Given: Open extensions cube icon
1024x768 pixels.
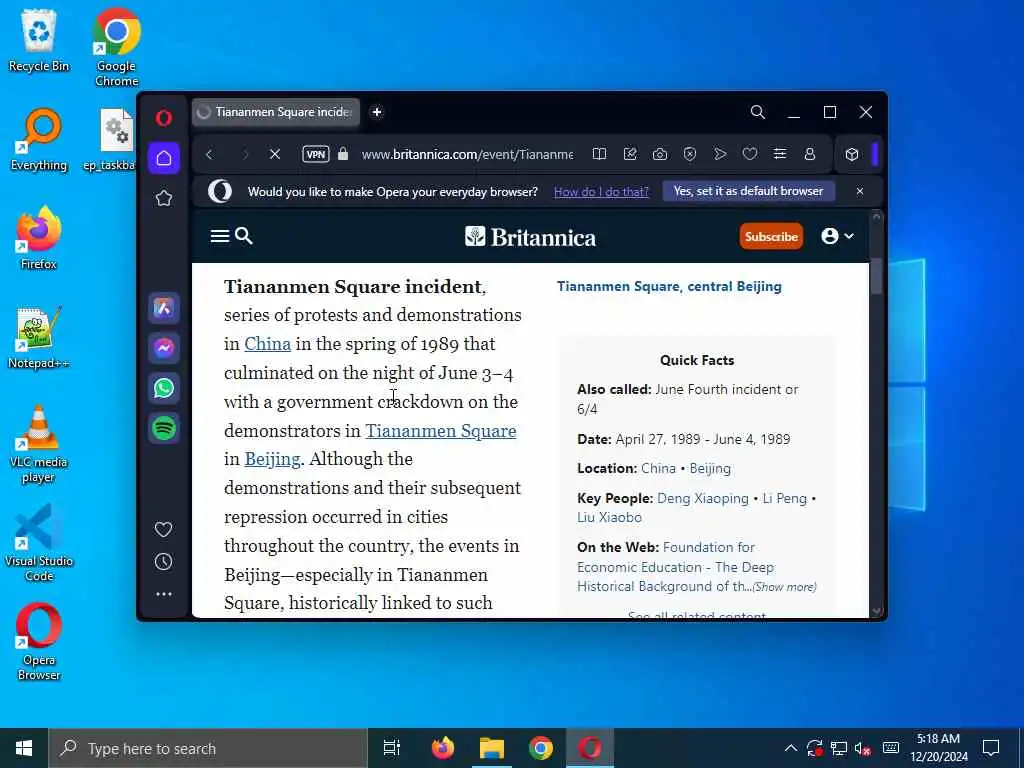Looking at the screenshot, I should tap(852, 155).
